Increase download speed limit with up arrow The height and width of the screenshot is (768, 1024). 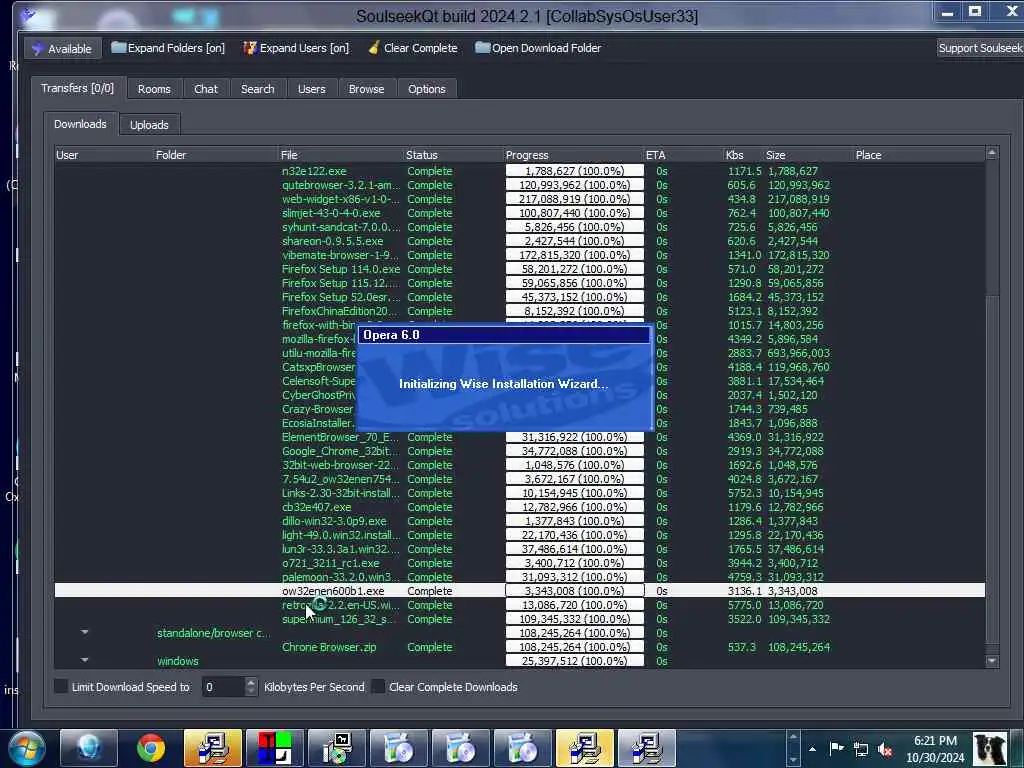[251, 682]
